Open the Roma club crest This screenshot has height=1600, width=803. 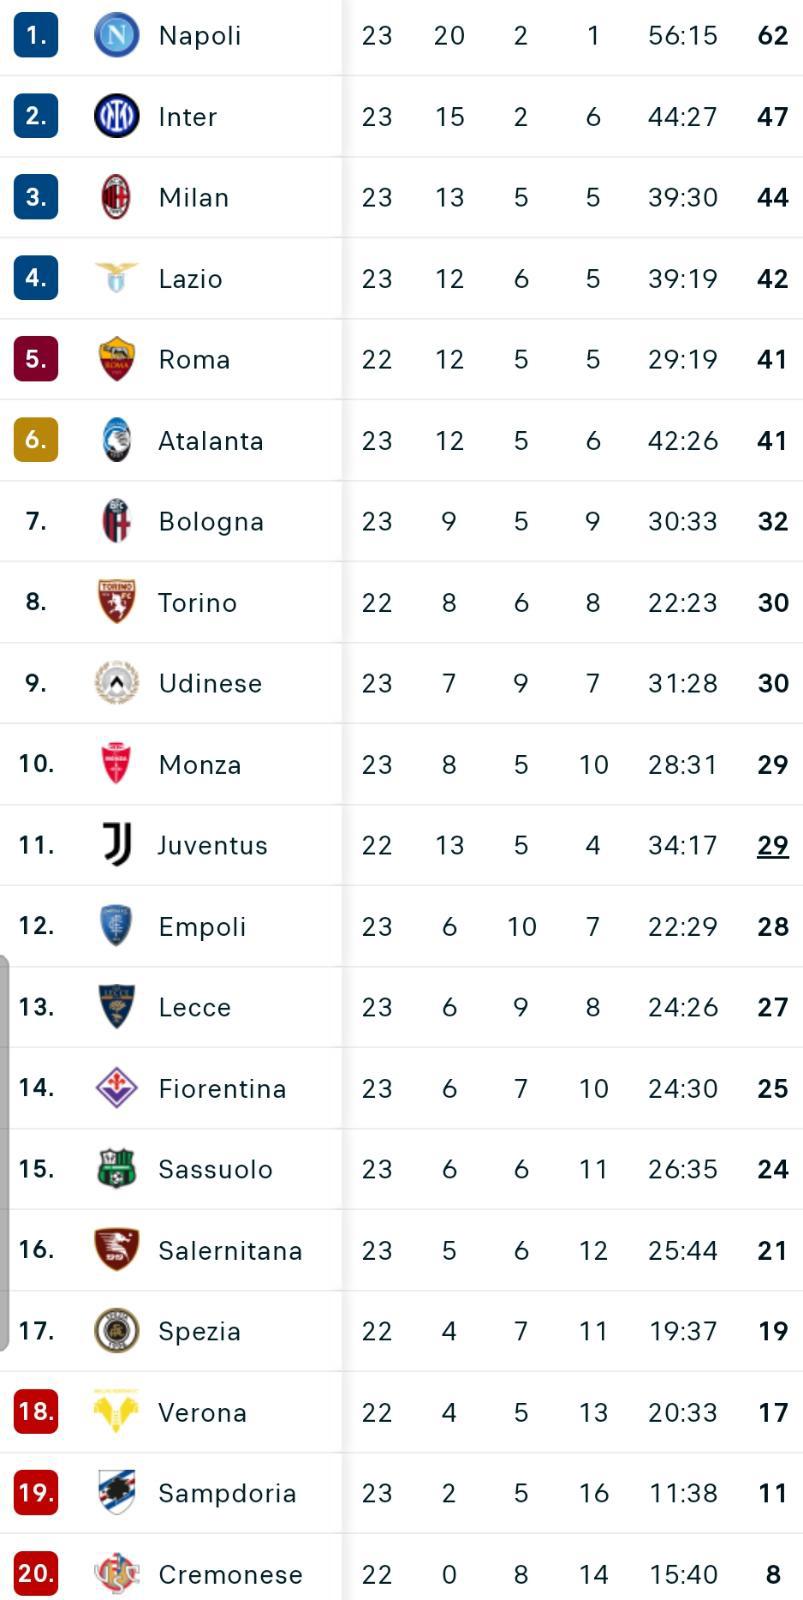pos(116,359)
